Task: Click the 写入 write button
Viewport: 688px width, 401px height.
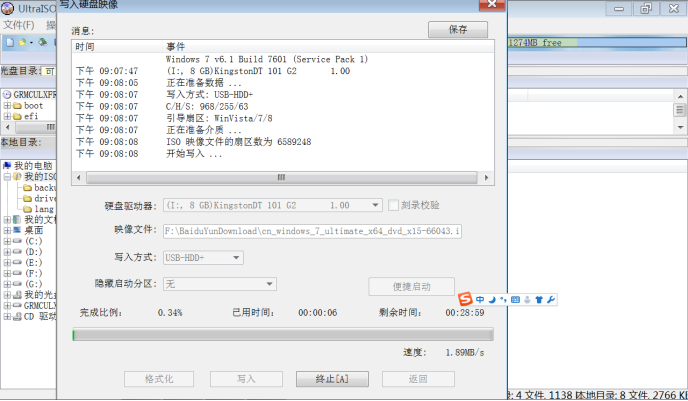Action: (246, 379)
